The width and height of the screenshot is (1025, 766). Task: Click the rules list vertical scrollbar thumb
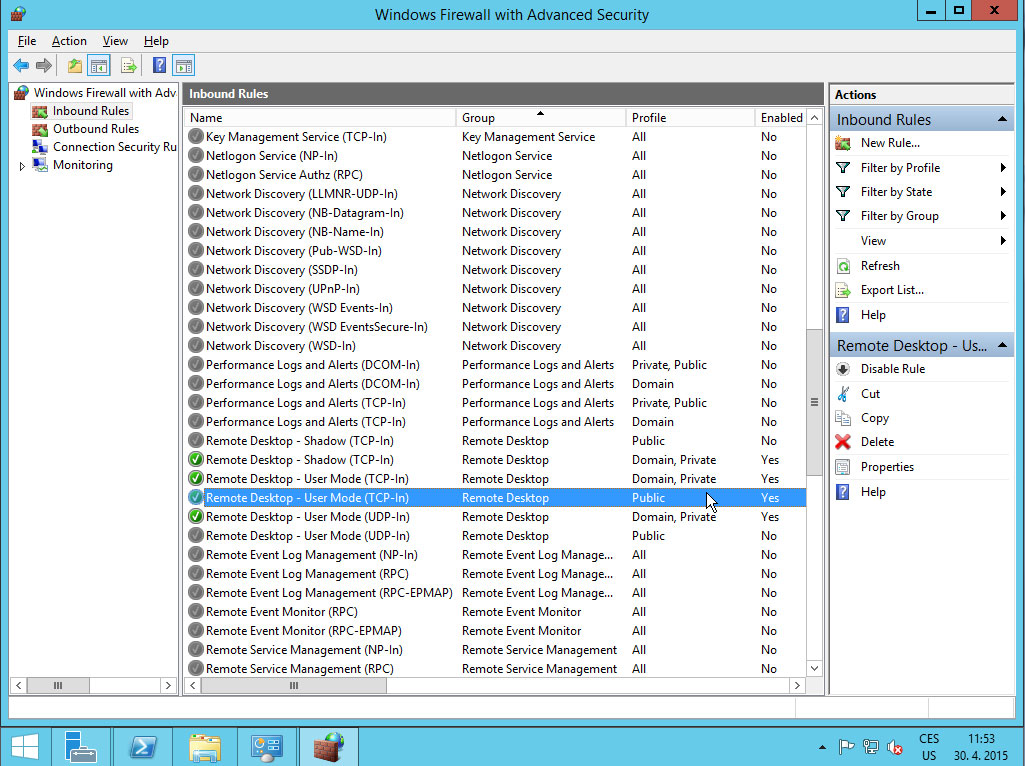coord(814,402)
